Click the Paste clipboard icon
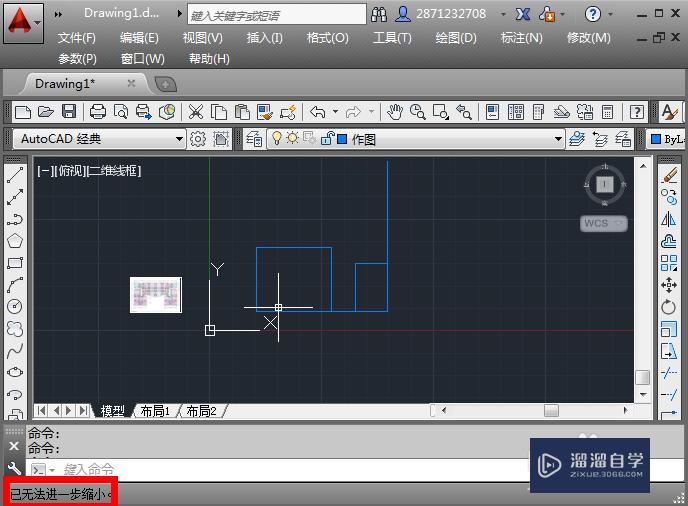The height and width of the screenshot is (506, 688). 242,112
